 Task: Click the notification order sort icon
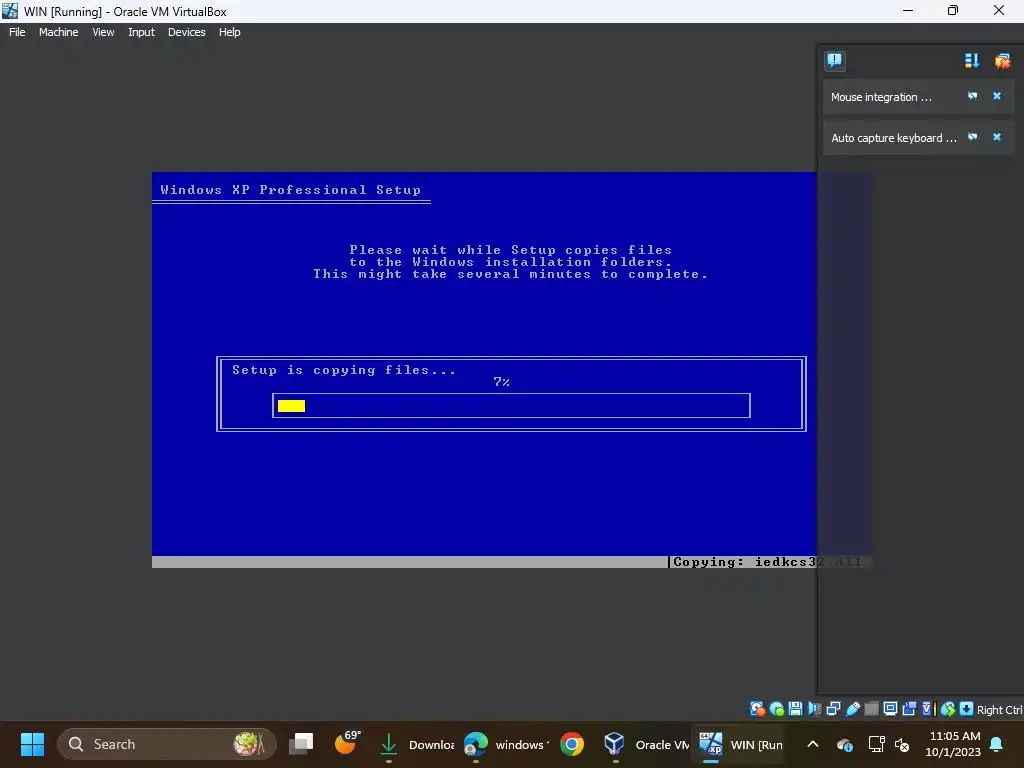[972, 61]
